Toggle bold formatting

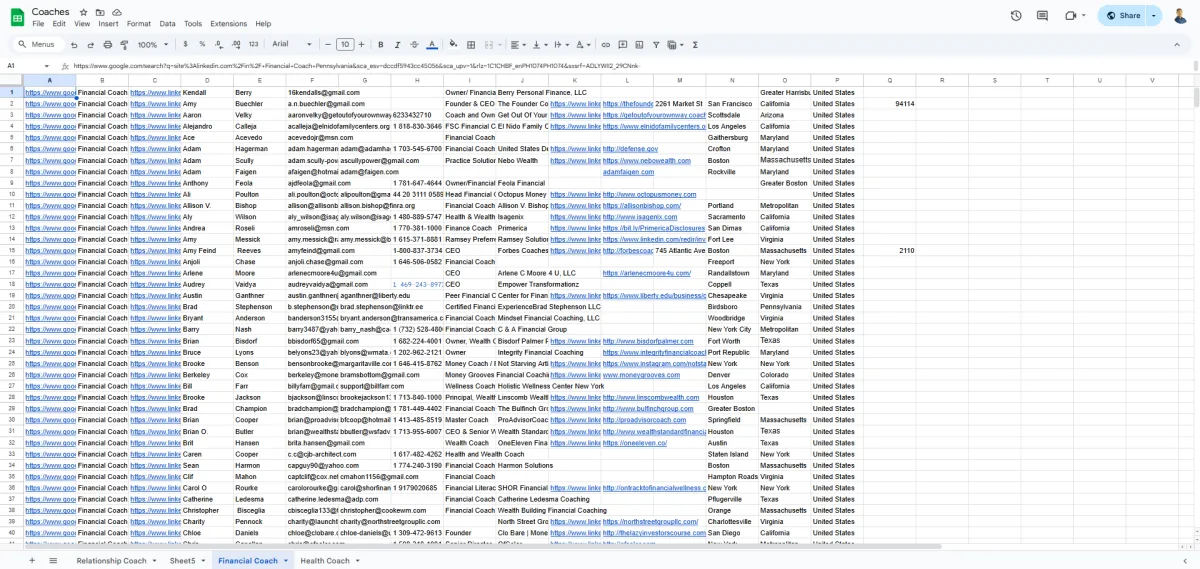click(x=381, y=45)
